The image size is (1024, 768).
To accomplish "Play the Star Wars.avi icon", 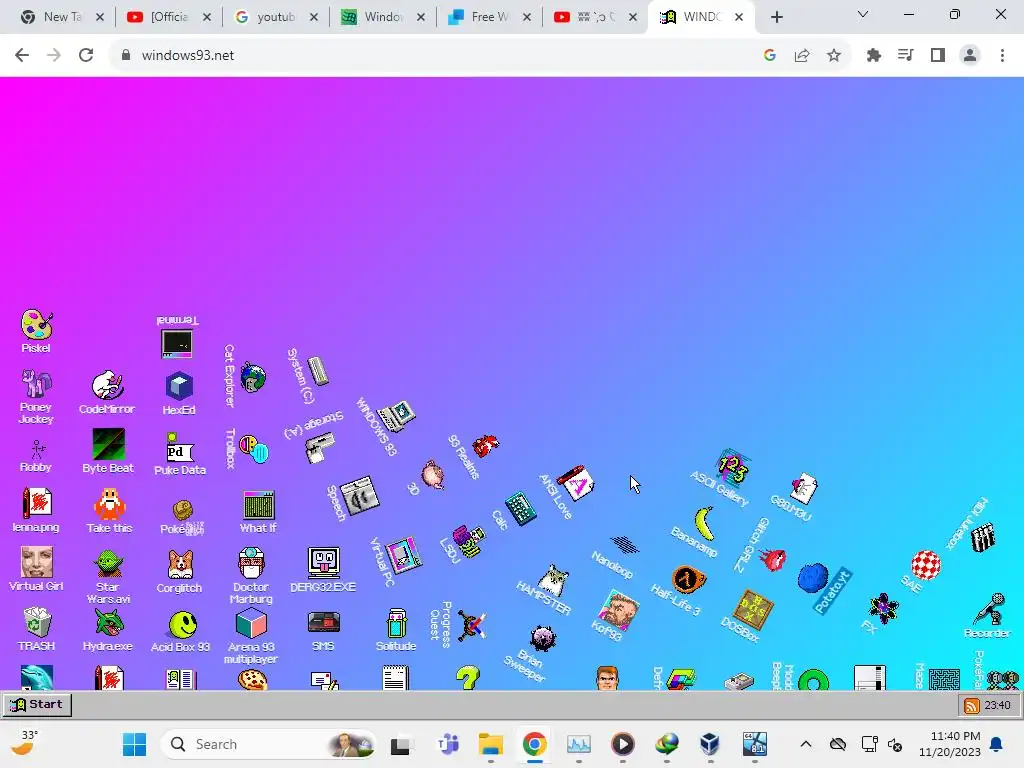I will (x=108, y=564).
